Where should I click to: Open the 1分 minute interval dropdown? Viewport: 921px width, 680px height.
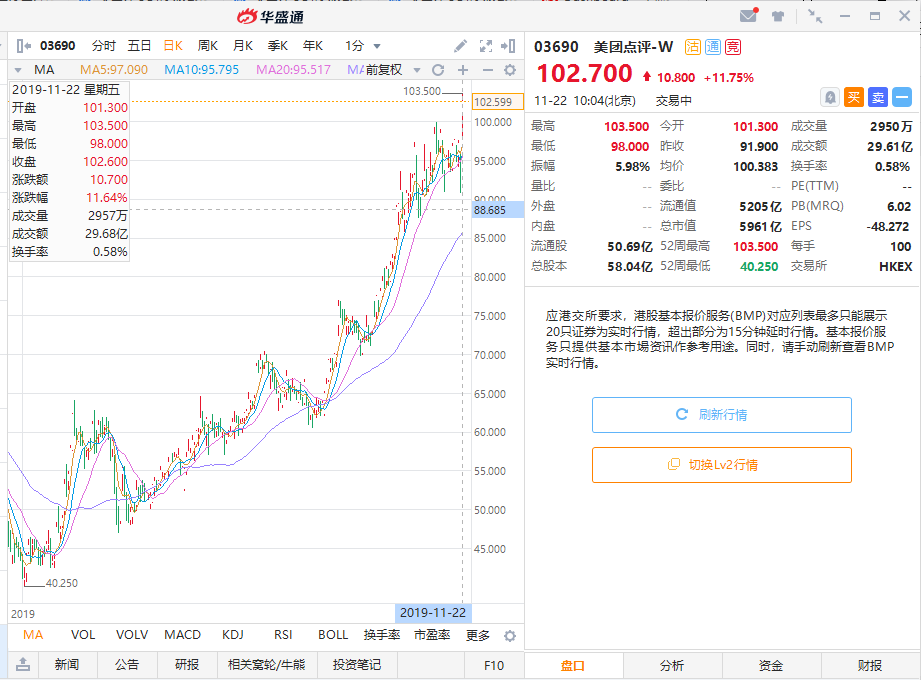[x=362, y=46]
